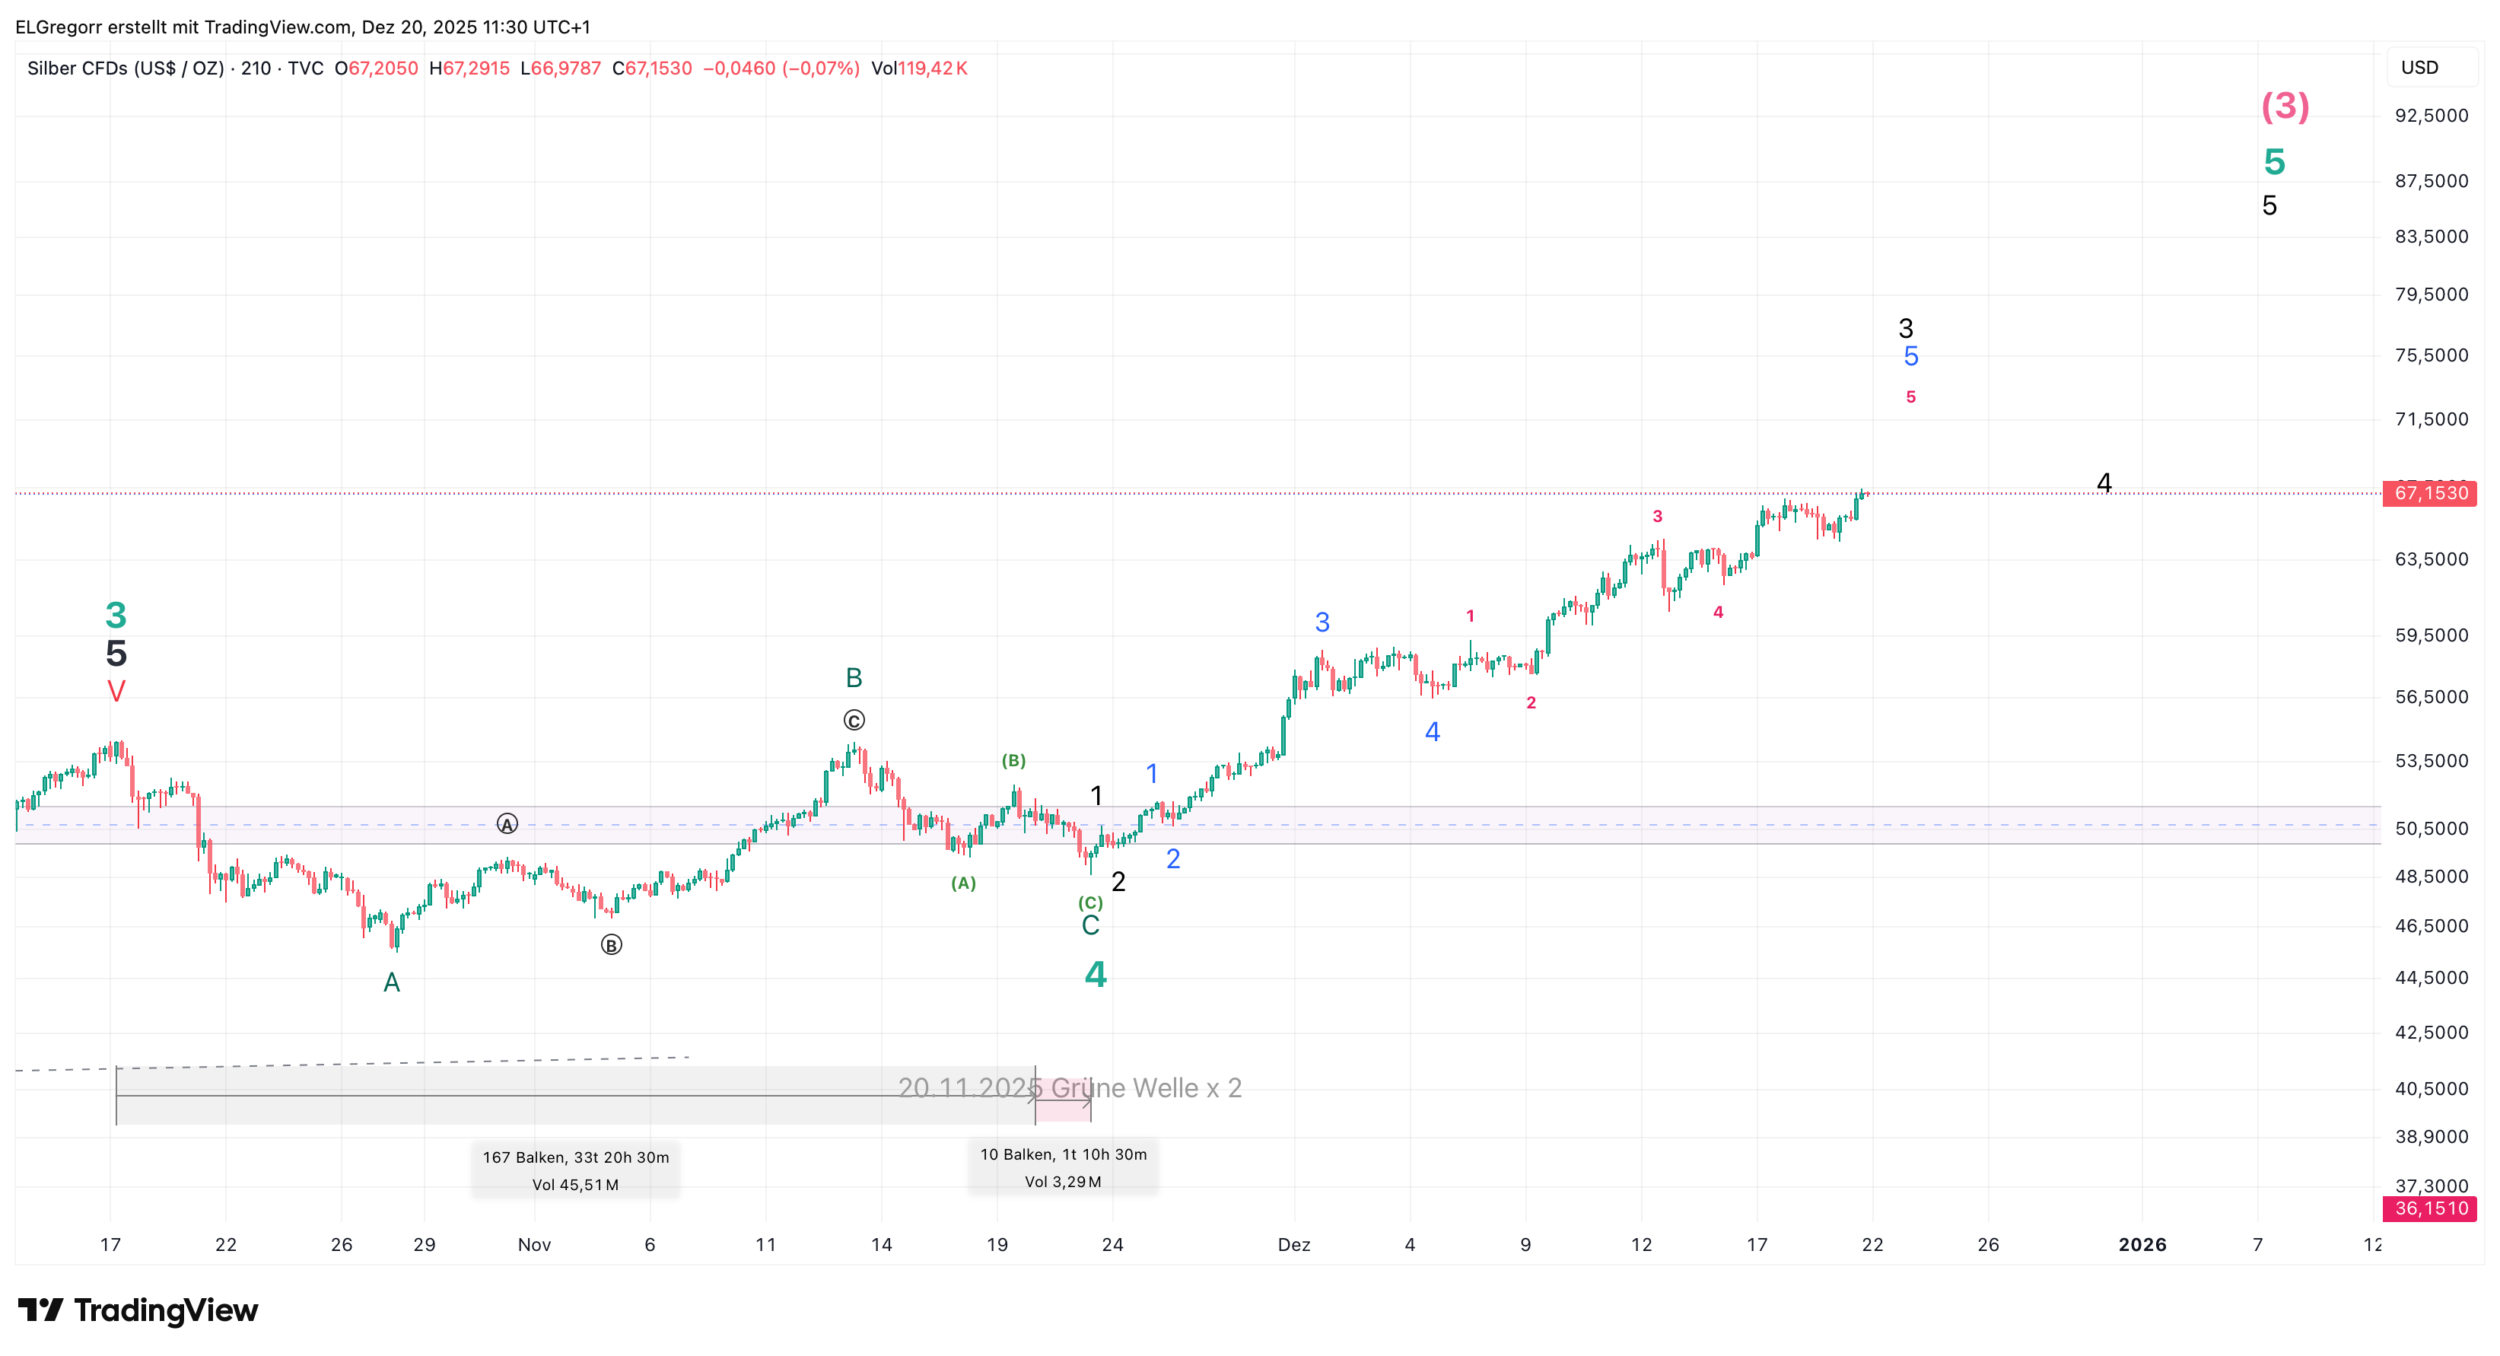This screenshot has width=2500, height=1356.
Task: Click the red V wave label
Action: point(116,691)
